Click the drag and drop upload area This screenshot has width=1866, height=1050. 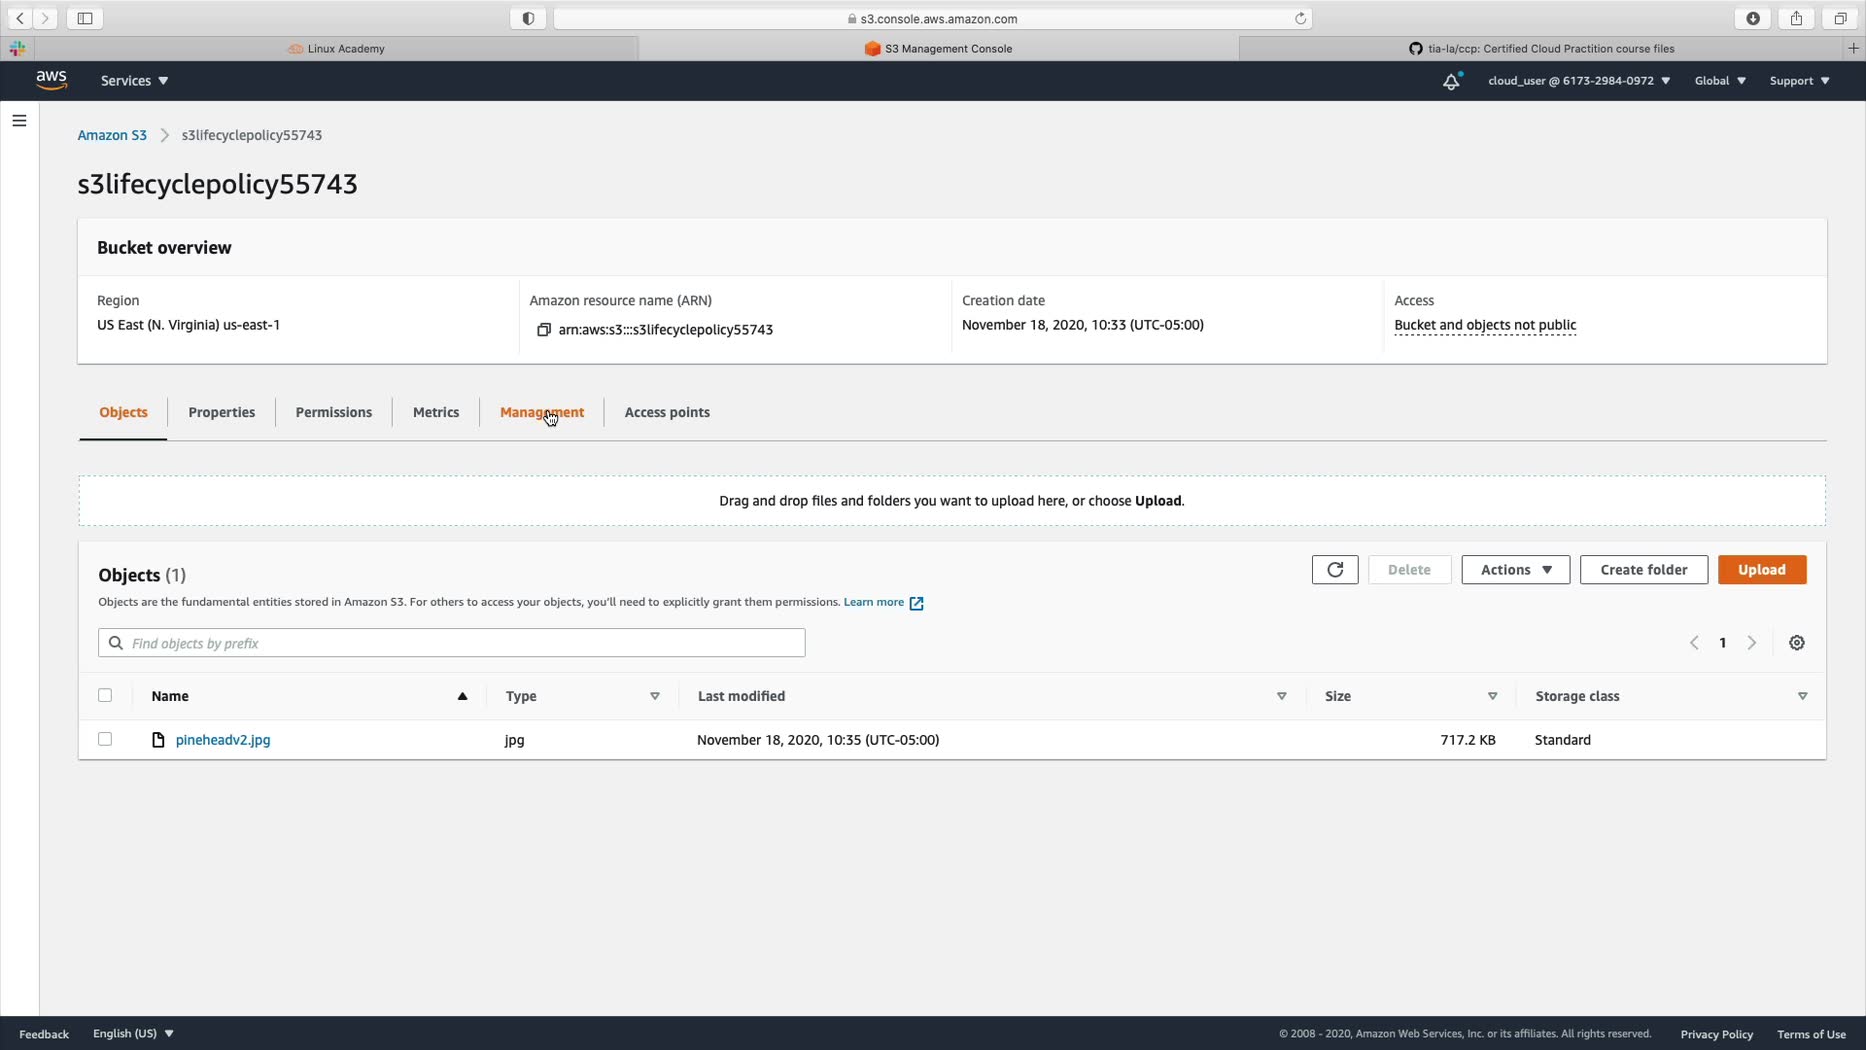coord(952,501)
